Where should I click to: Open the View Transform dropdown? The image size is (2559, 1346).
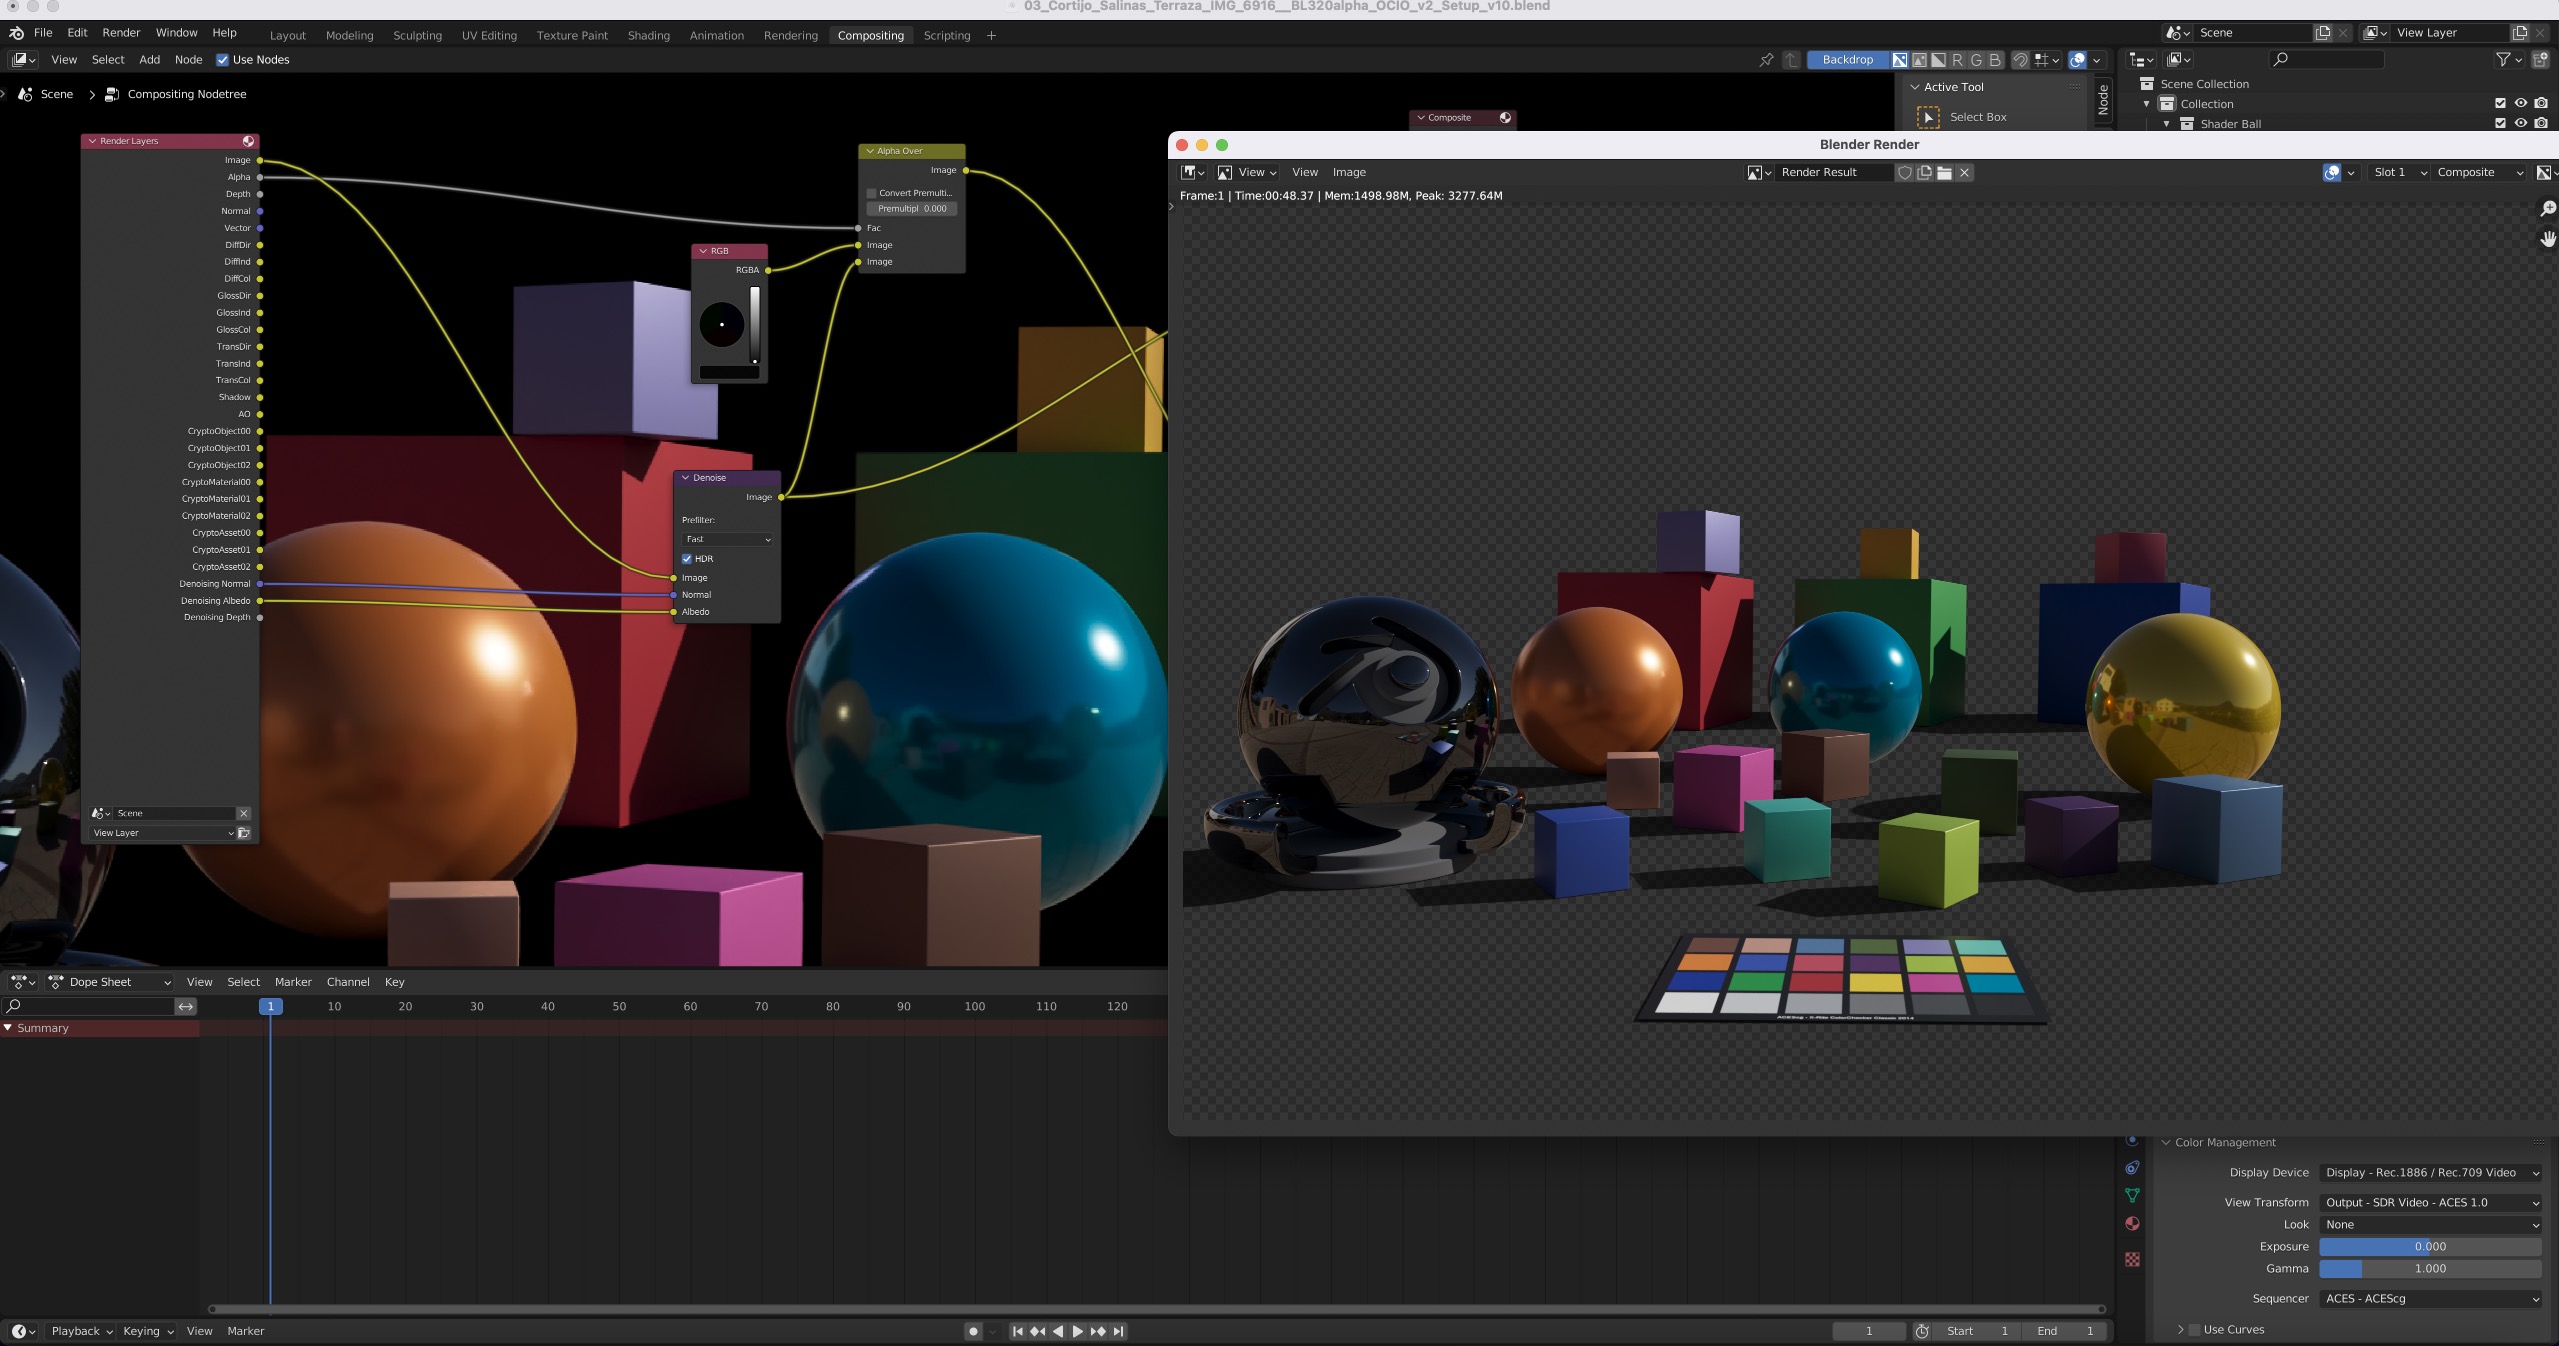pyautogui.click(x=2430, y=1203)
